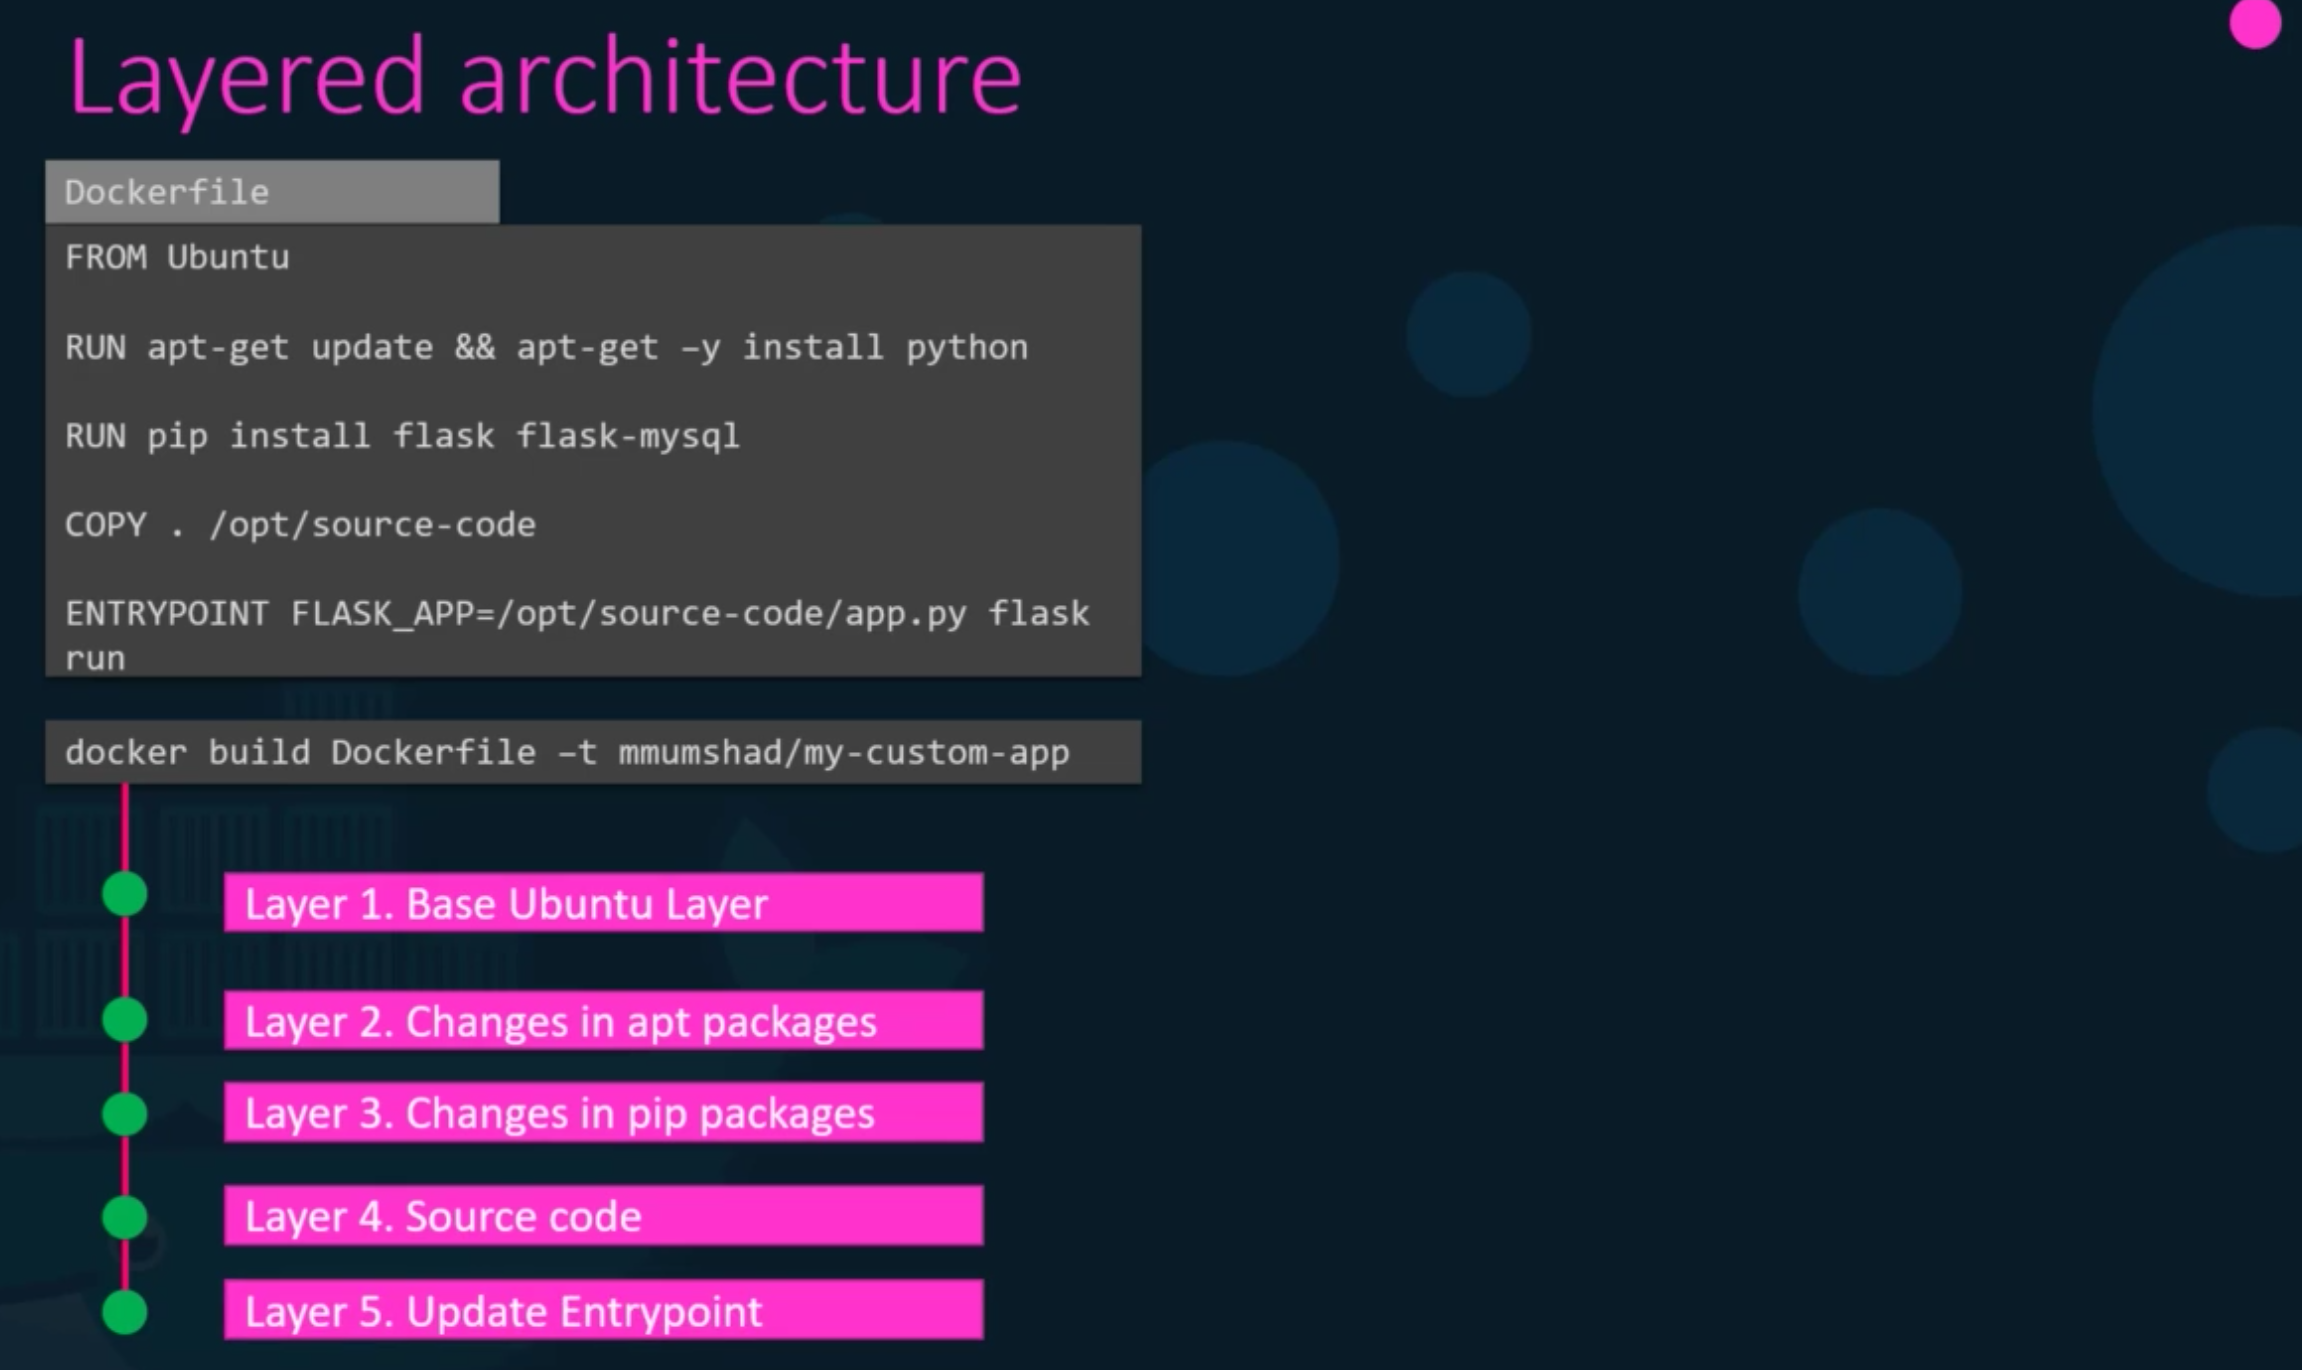Click the Dockerfile header tab

pos(271,192)
